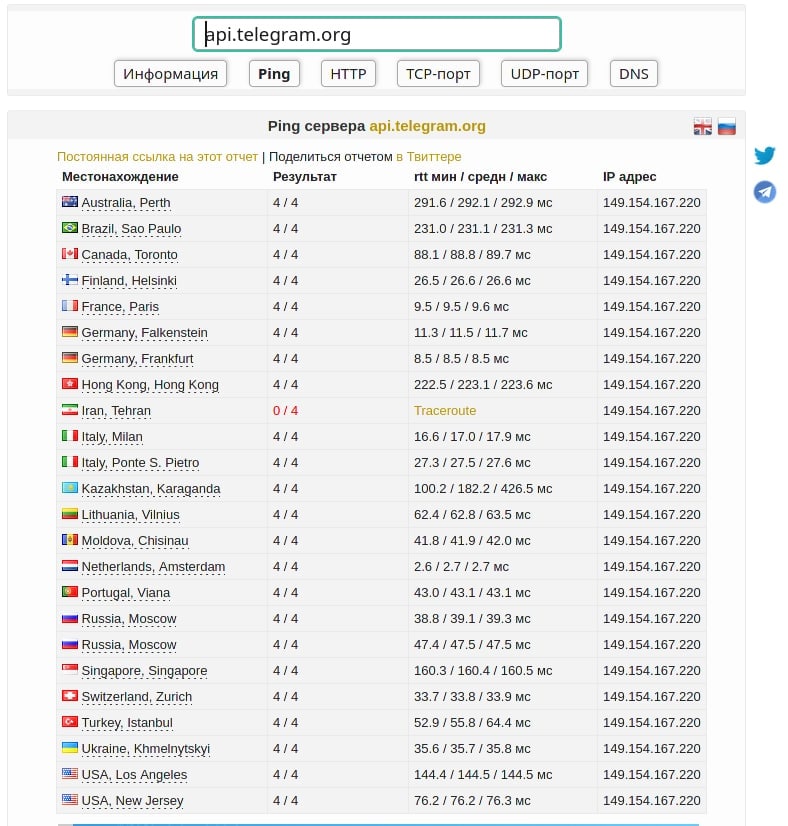788x826 pixels.
Task: Click the 2.6 / 2.7 / 2.7 мс value
Action: tap(461, 567)
